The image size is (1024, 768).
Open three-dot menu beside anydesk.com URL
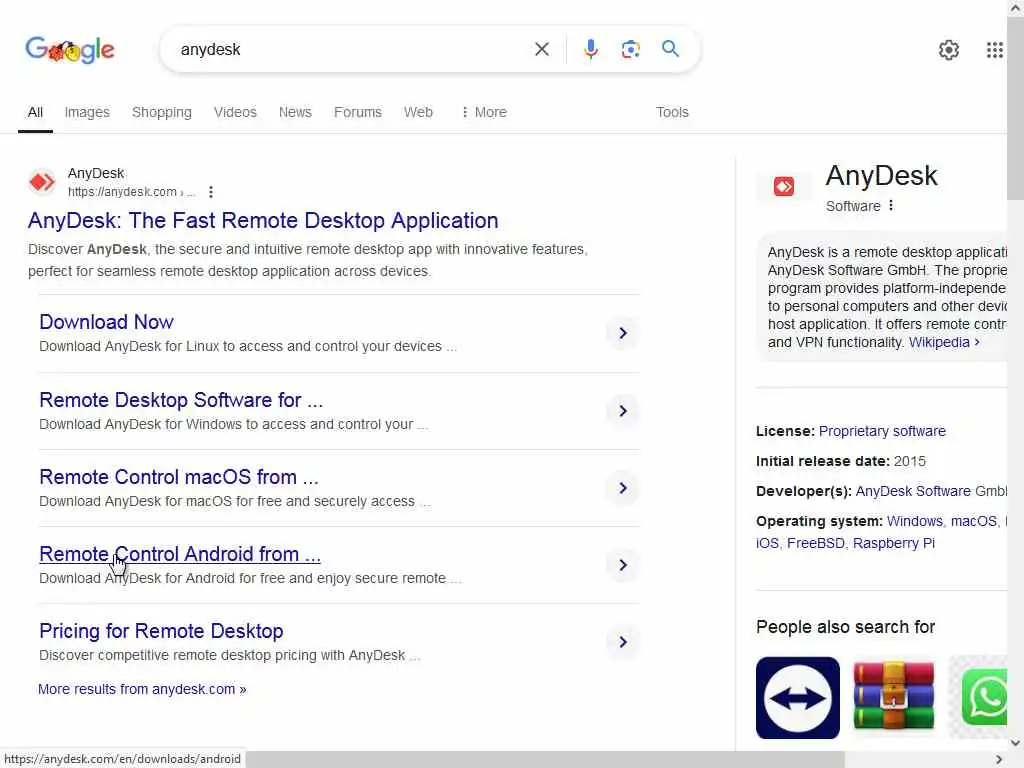(210, 192)
